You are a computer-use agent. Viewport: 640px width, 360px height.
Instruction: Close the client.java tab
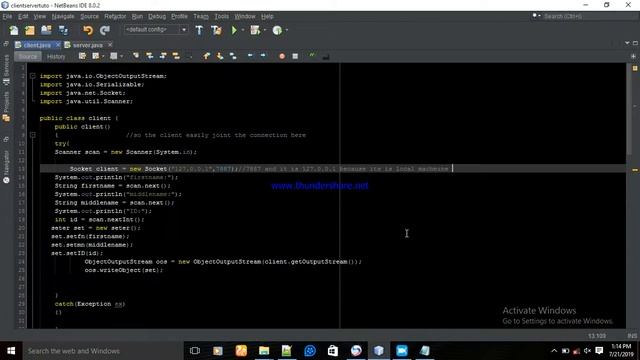(58, 44)
